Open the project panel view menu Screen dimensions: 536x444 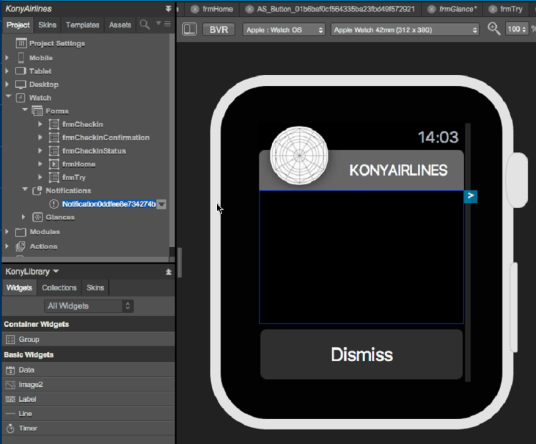167,24
